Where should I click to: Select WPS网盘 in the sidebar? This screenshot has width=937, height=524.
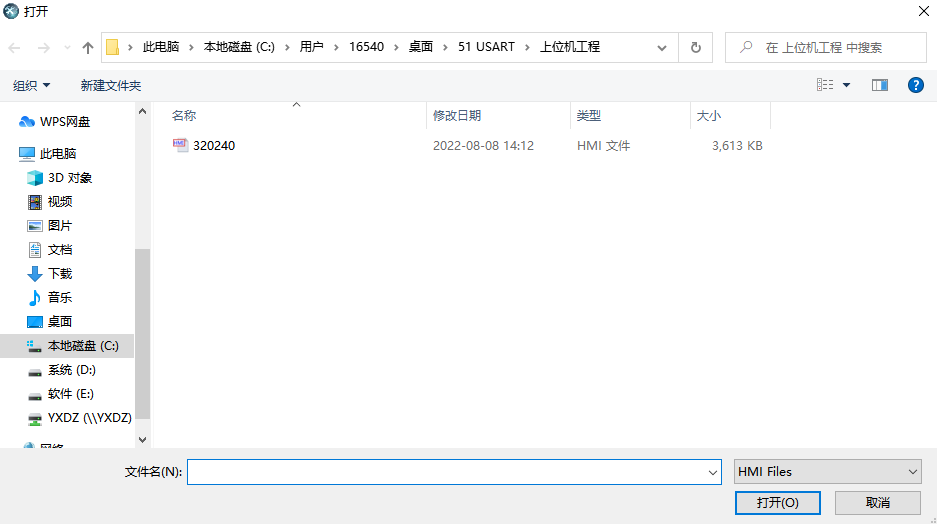point(65,121)
